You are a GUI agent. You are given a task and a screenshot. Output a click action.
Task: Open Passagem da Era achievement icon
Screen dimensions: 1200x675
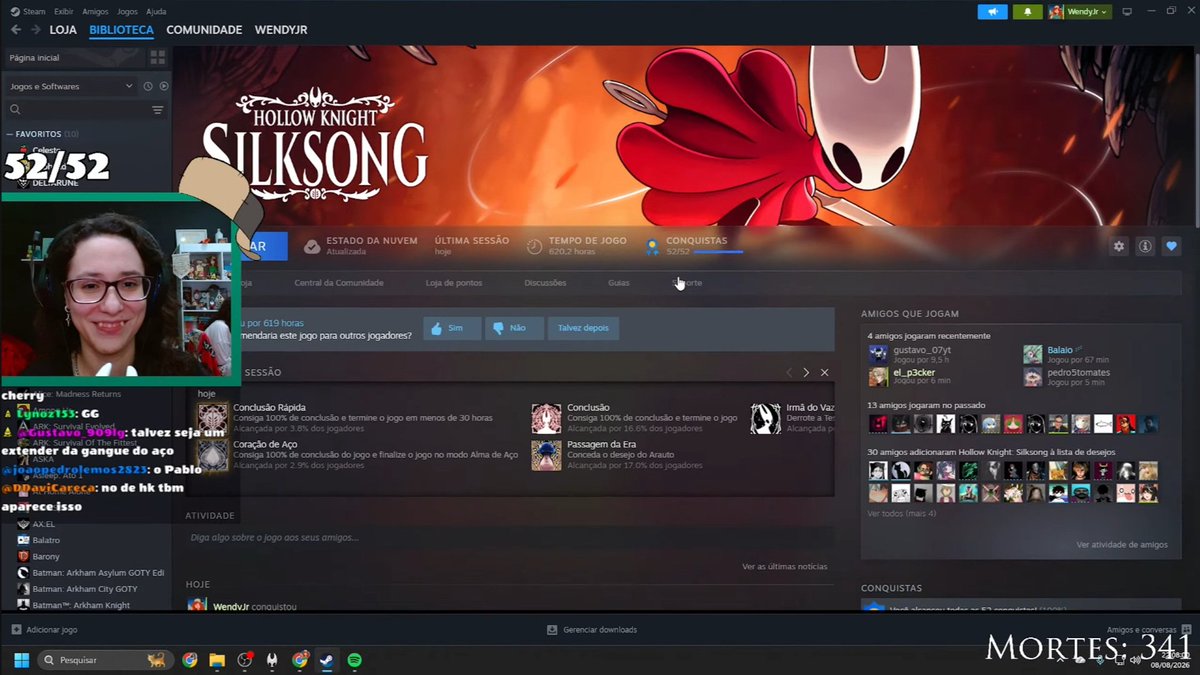[546, 455]
